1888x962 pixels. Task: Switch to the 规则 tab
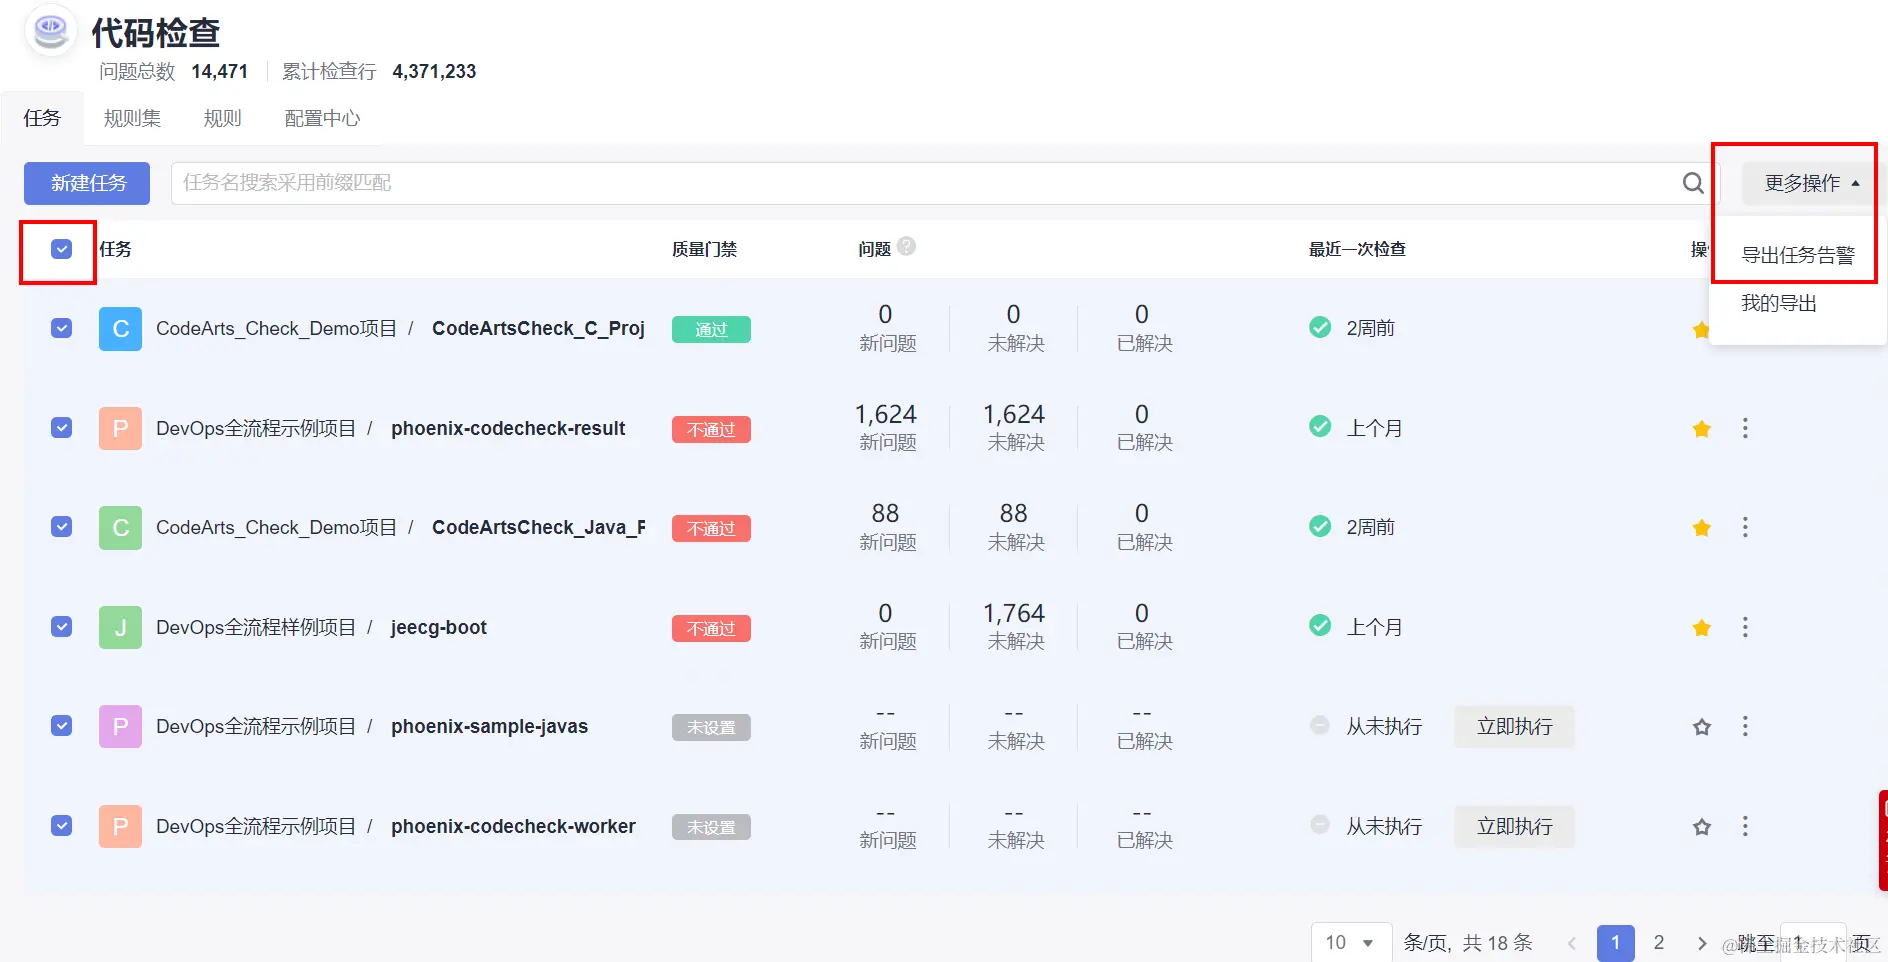coord(222,118)
